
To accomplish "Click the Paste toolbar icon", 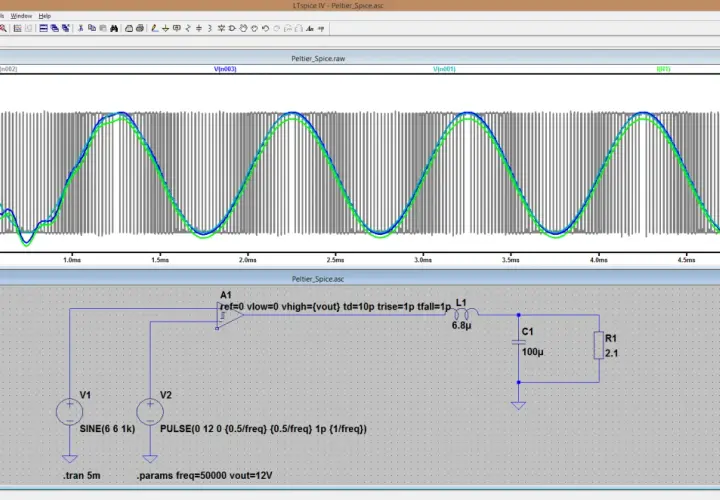I will pyautogui.click(x=103, y=28).
